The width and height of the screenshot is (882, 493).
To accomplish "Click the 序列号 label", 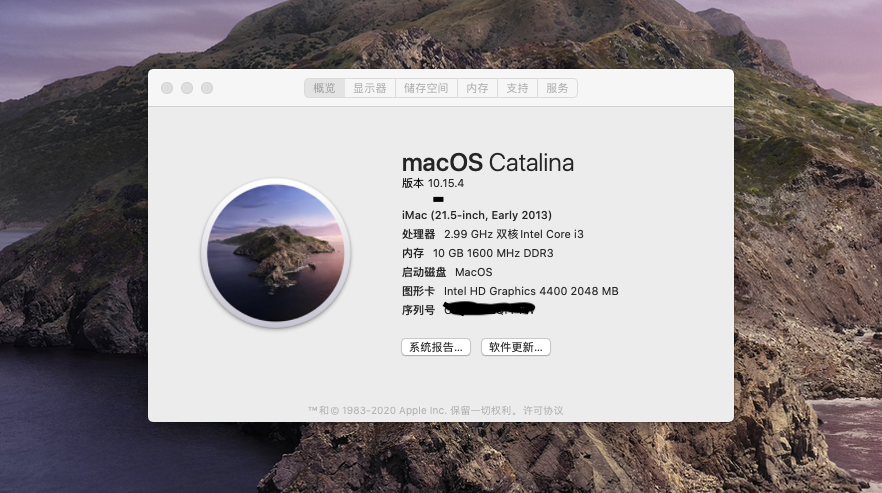I will (x=418, y=310).
